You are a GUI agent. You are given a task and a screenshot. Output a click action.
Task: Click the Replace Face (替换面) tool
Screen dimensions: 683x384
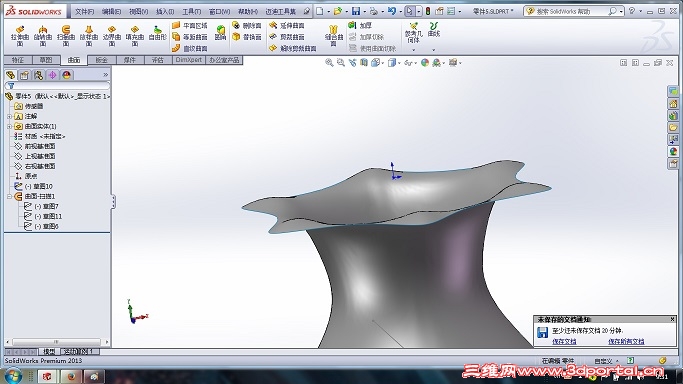coord(247,37)
